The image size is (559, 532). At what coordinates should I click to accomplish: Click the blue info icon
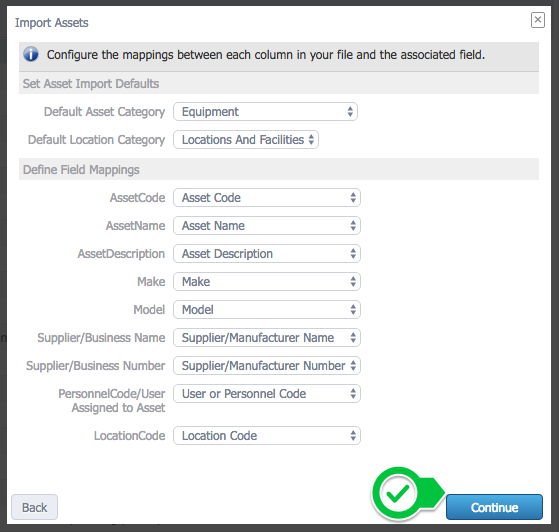pos(31,55)
